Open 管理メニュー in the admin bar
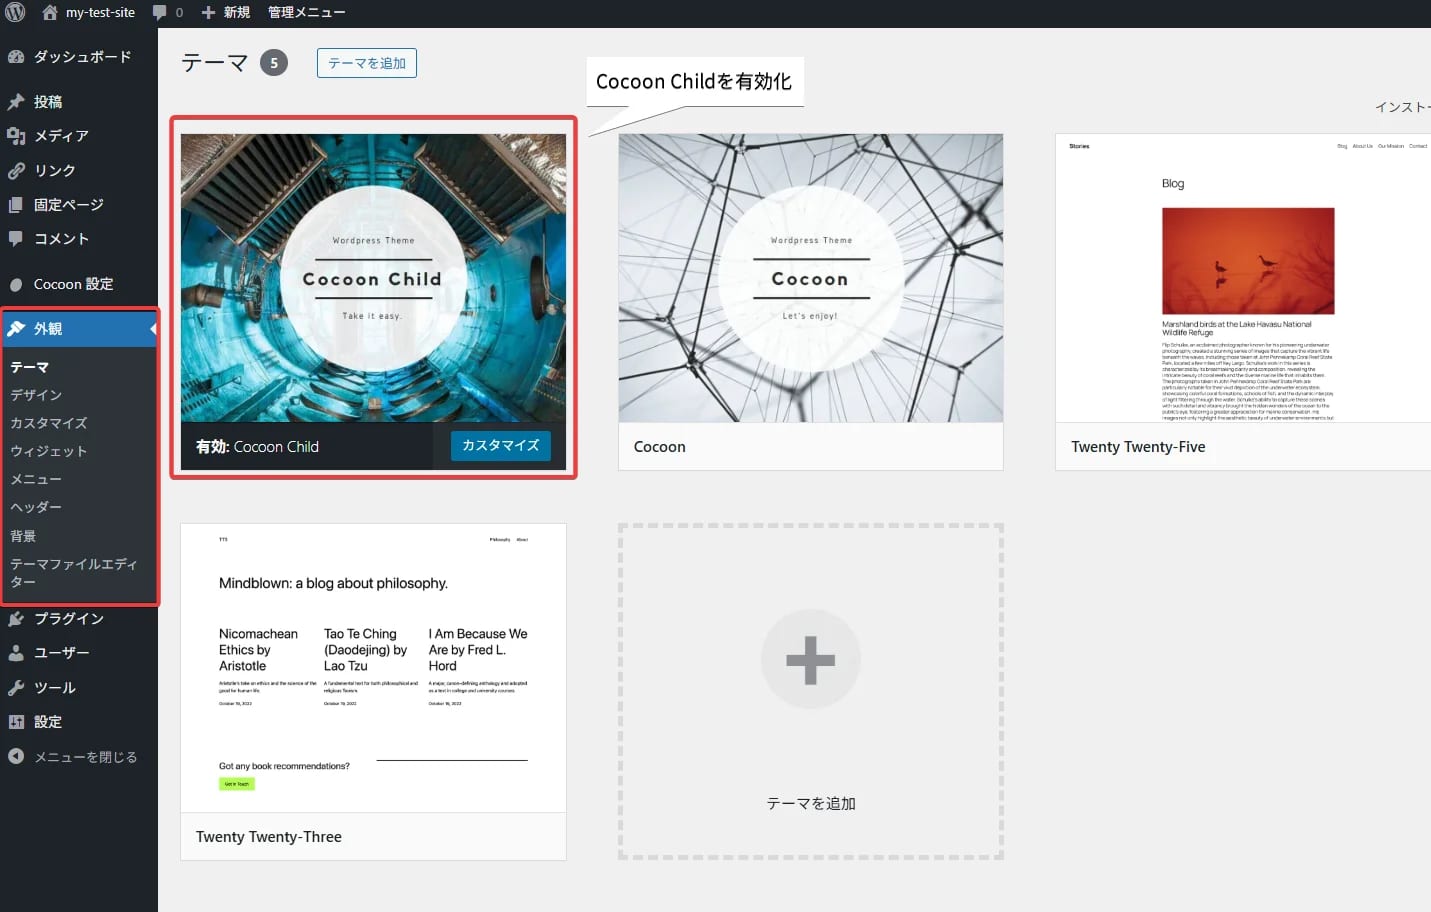1431x912 pixels. tap(306, 12)
